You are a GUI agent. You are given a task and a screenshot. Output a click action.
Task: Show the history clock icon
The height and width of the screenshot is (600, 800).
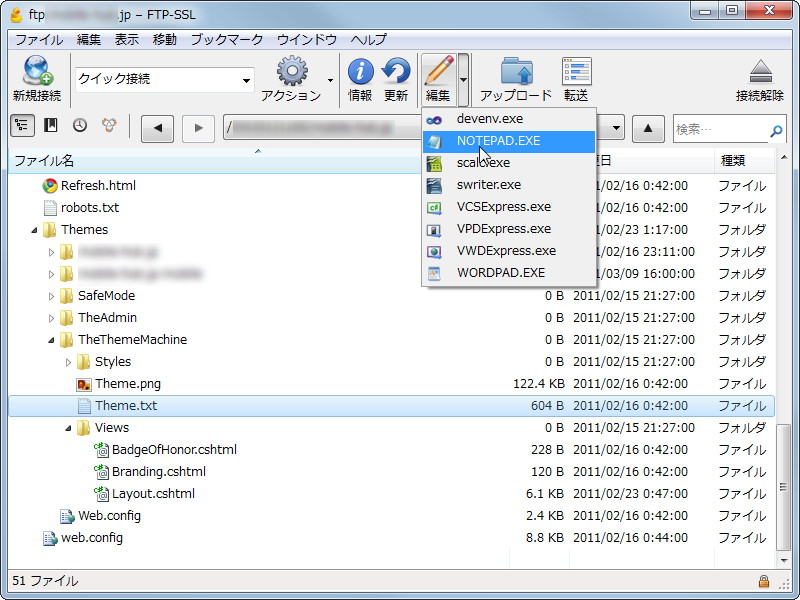[80, 125]
